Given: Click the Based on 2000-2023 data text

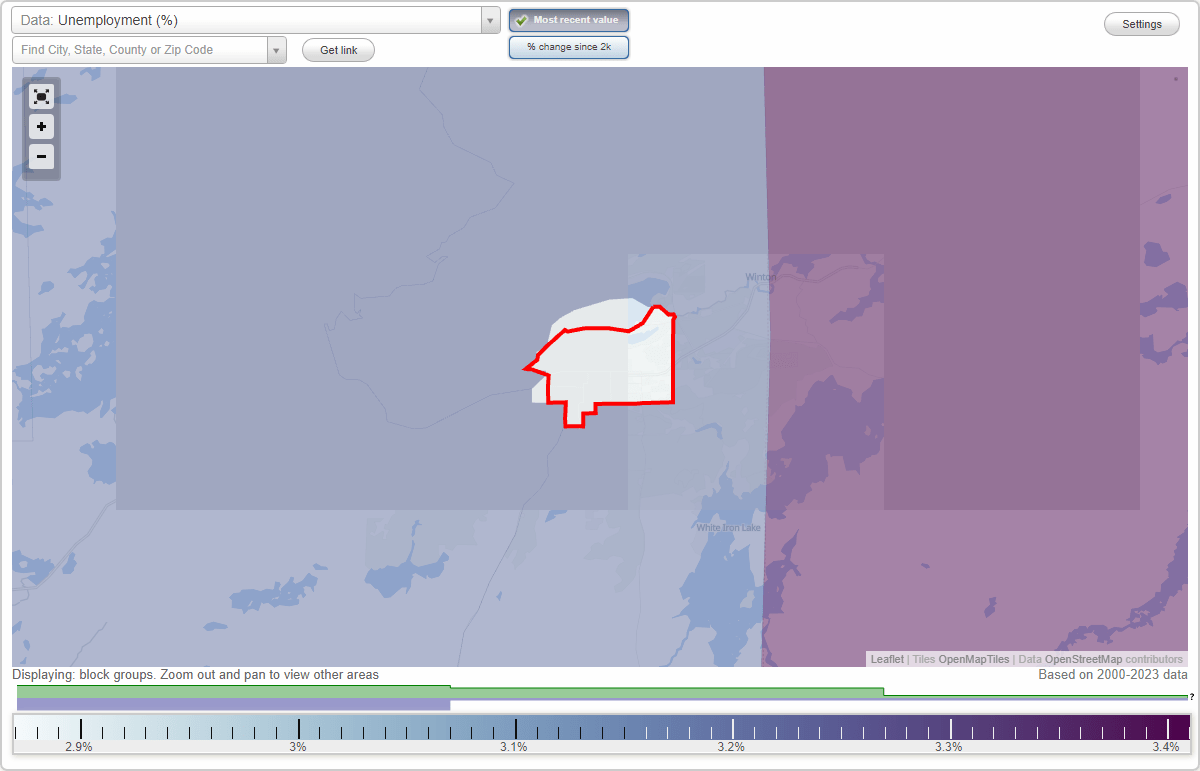Looking at the screenshot, I should point(1113,675).
